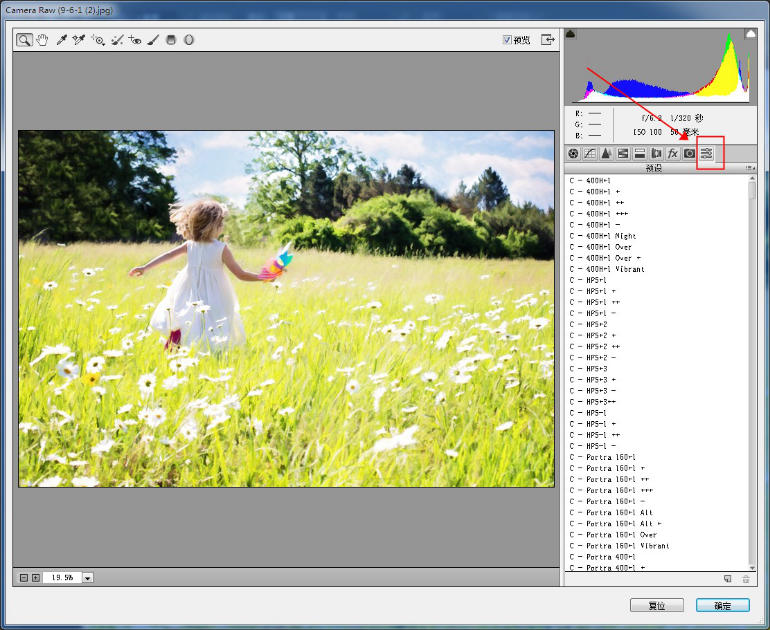Select the Hand tool

click(42, 40)
